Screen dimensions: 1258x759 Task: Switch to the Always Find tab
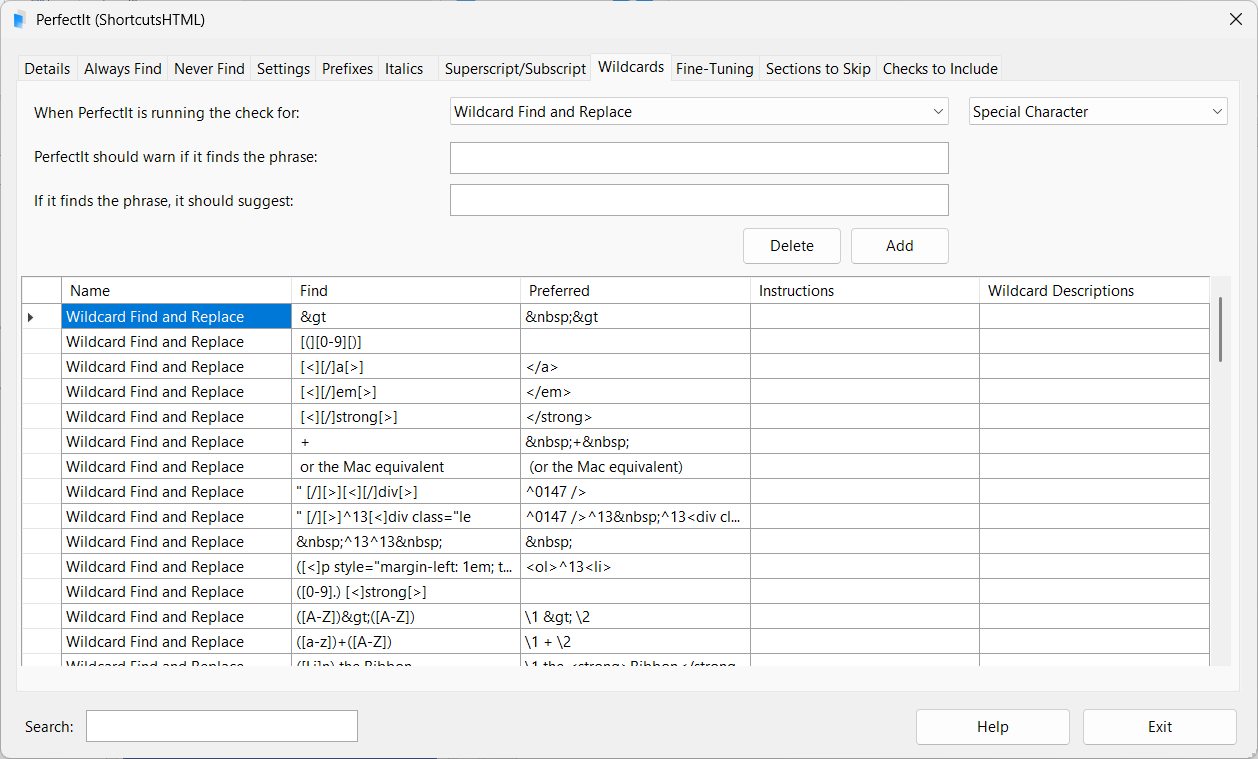(122, 69)
